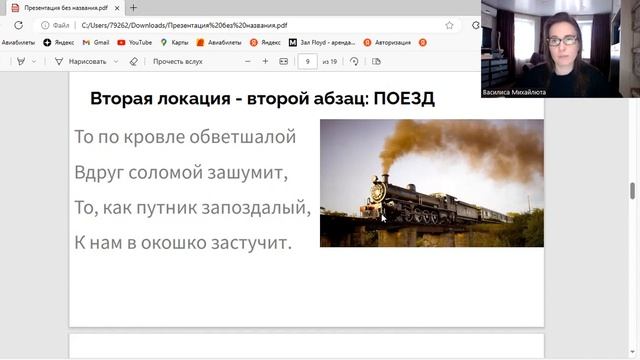Screen dimensions: 640x360
Task: Click the line То по кровле обветшалой
Action: (x=185, y=137)
